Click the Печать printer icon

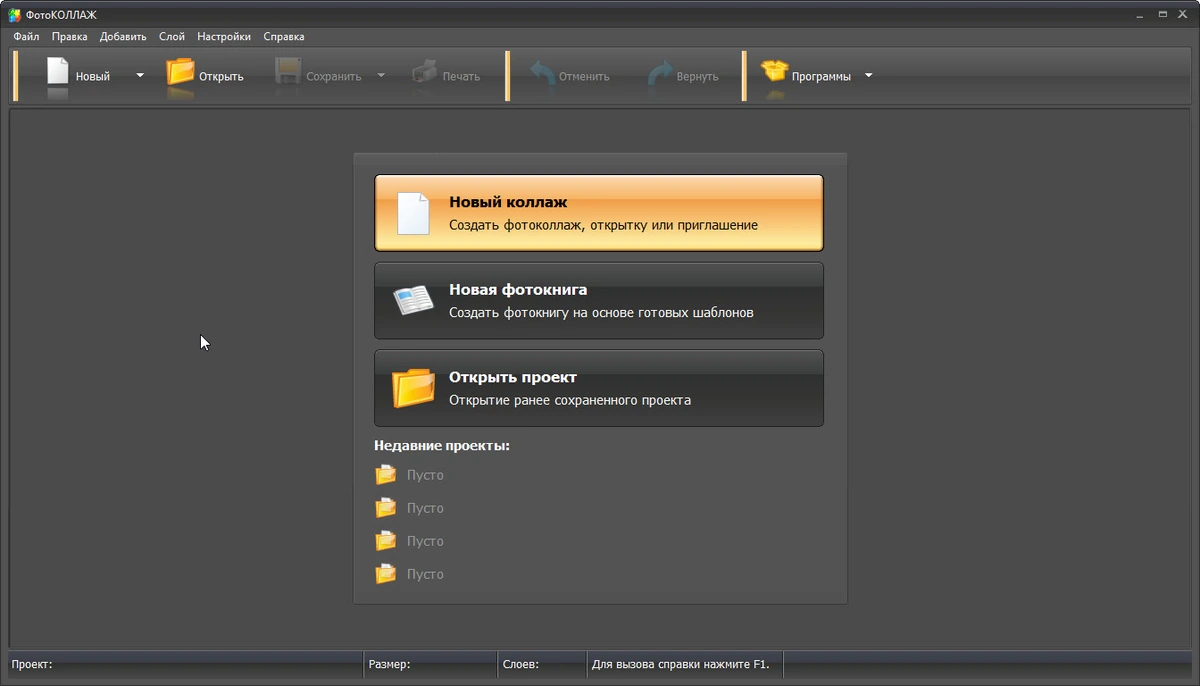click(424, 72)
